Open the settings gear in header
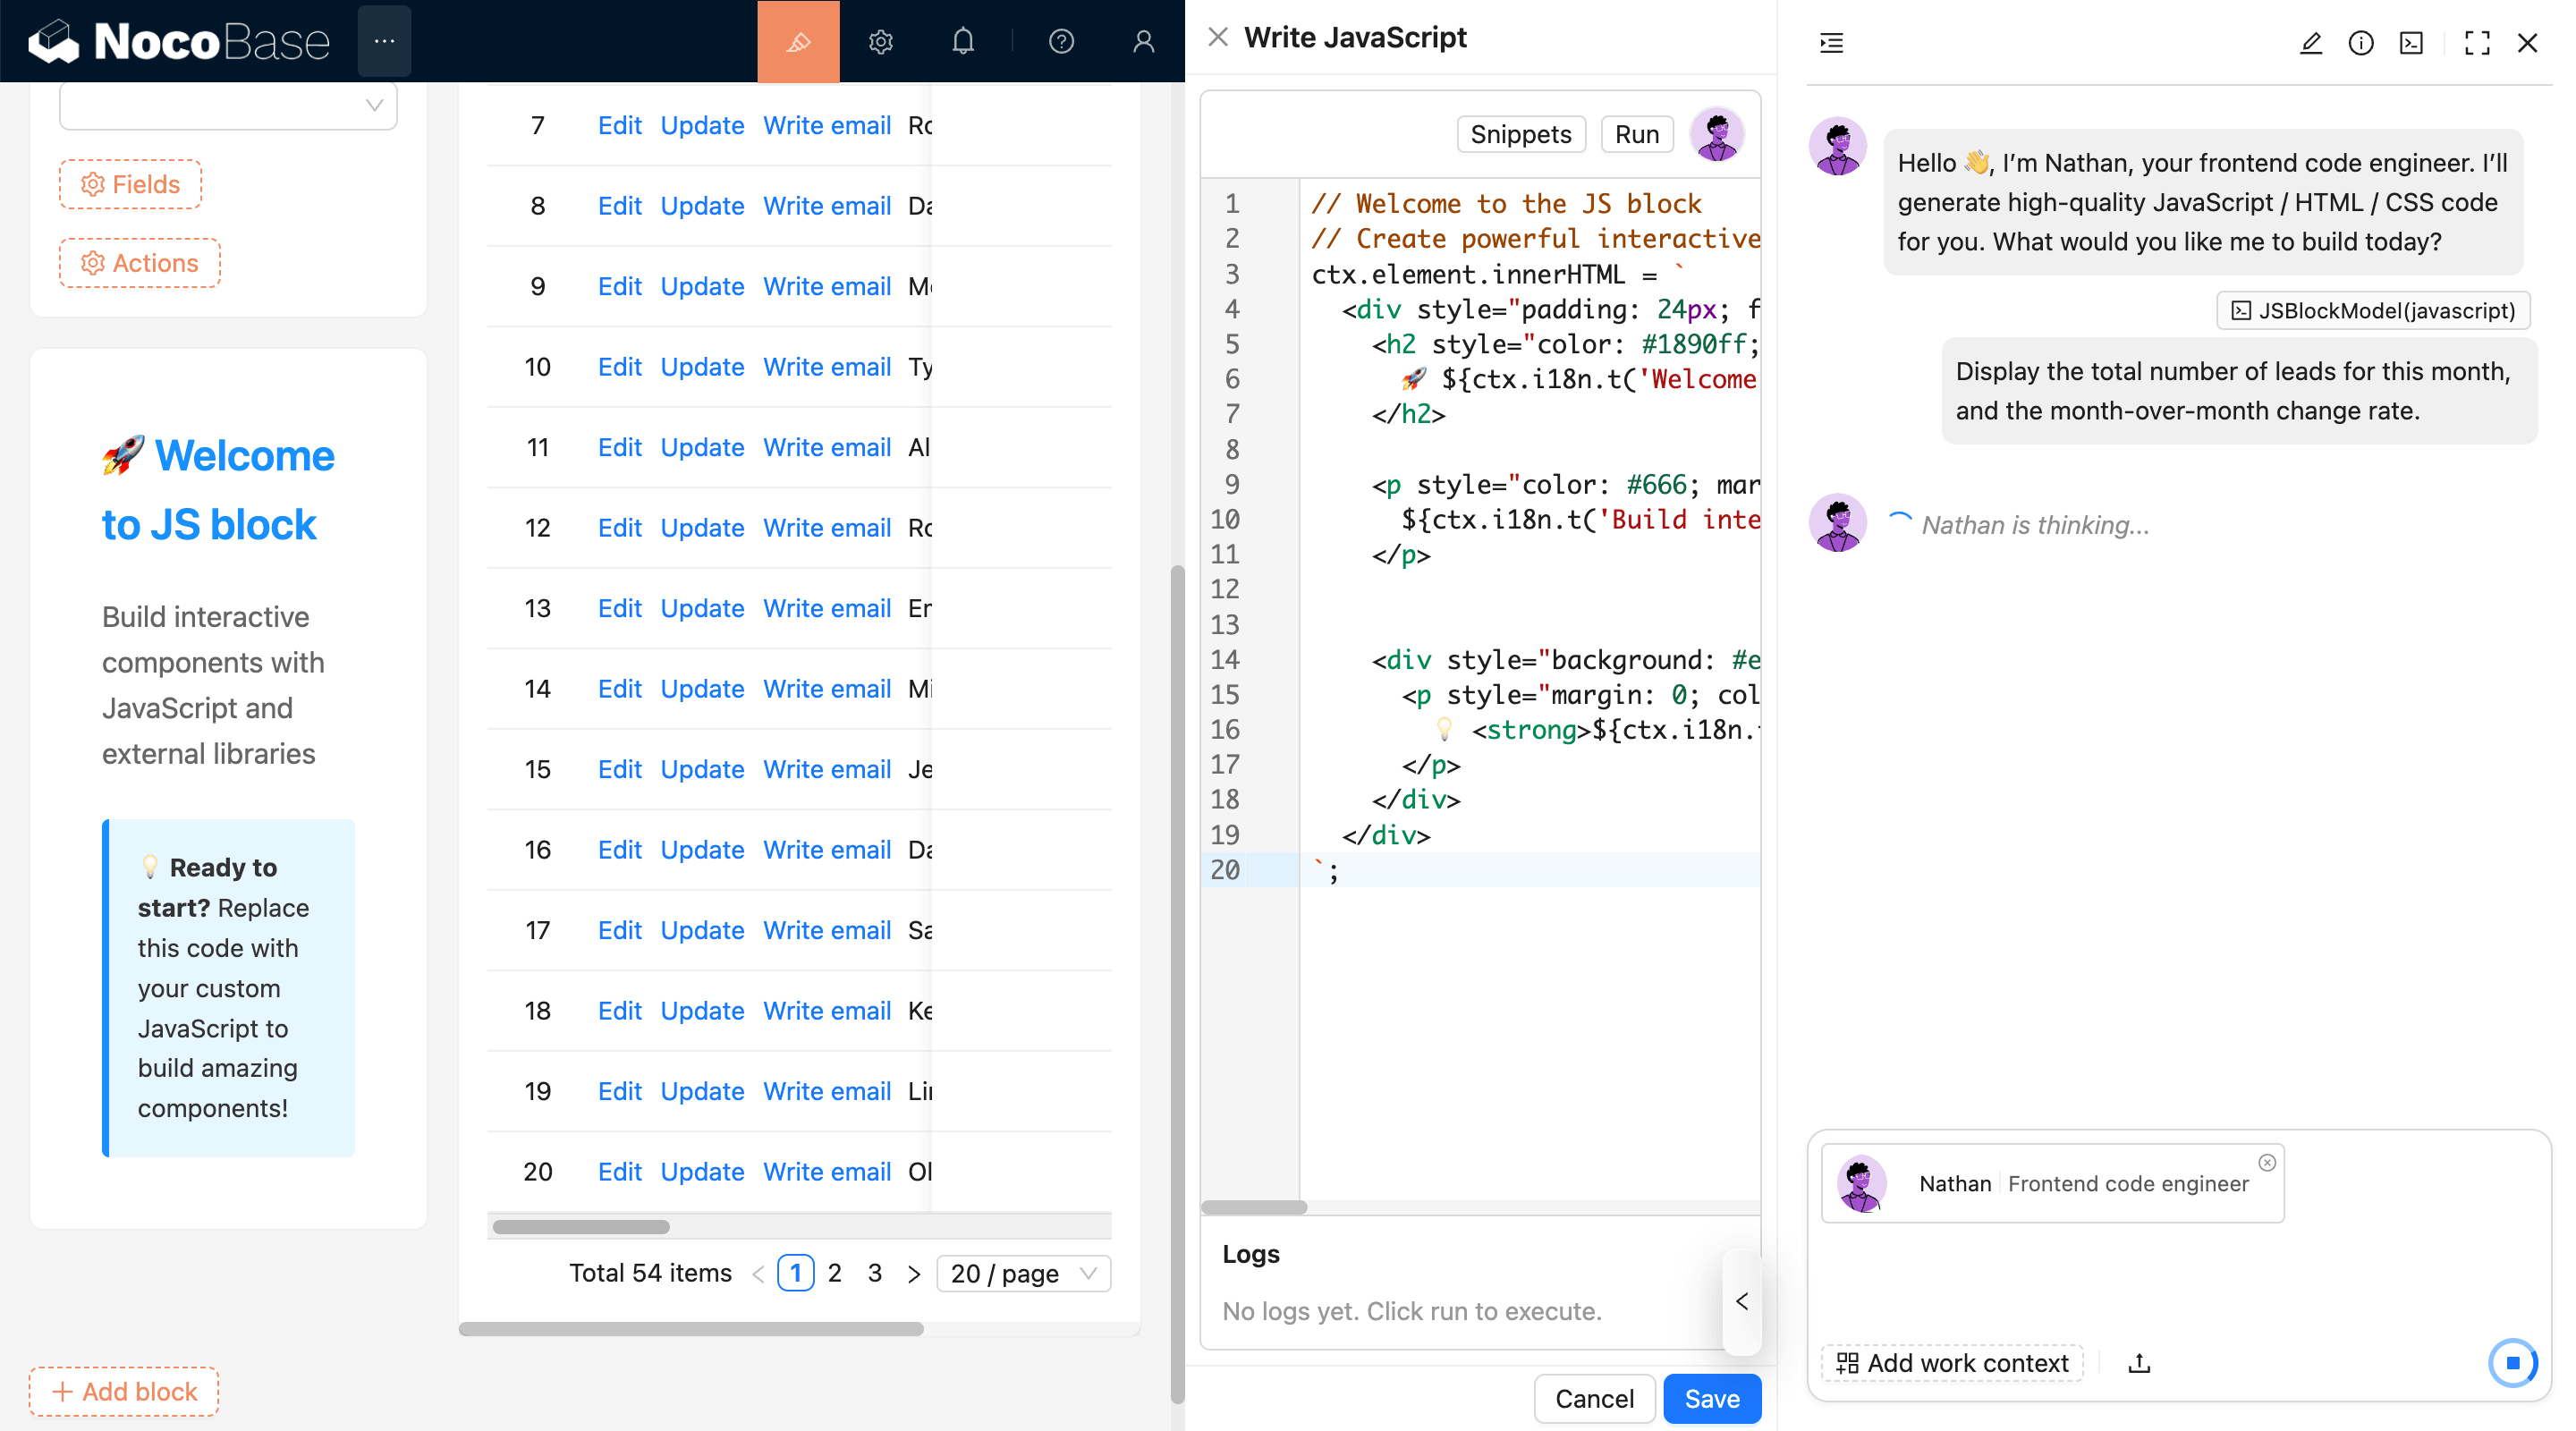This screenshot has width=2576, height=1431. [880, 41]
